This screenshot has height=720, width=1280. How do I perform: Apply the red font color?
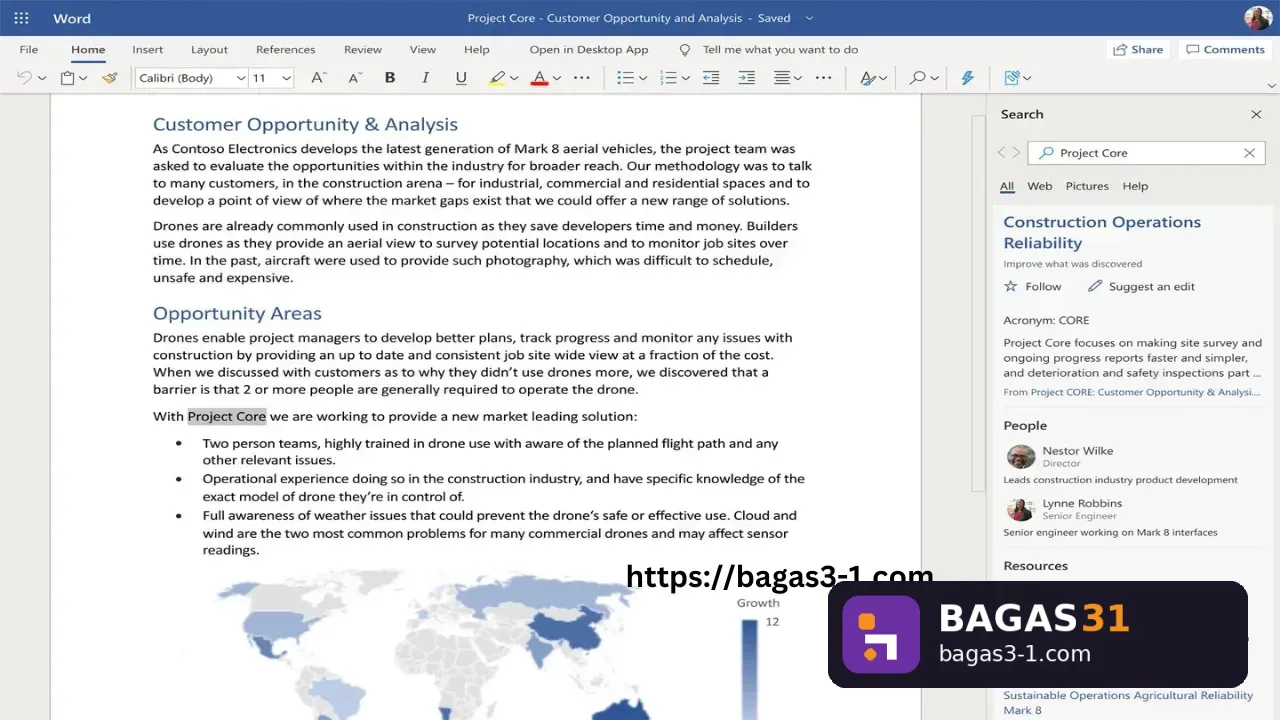539,78
